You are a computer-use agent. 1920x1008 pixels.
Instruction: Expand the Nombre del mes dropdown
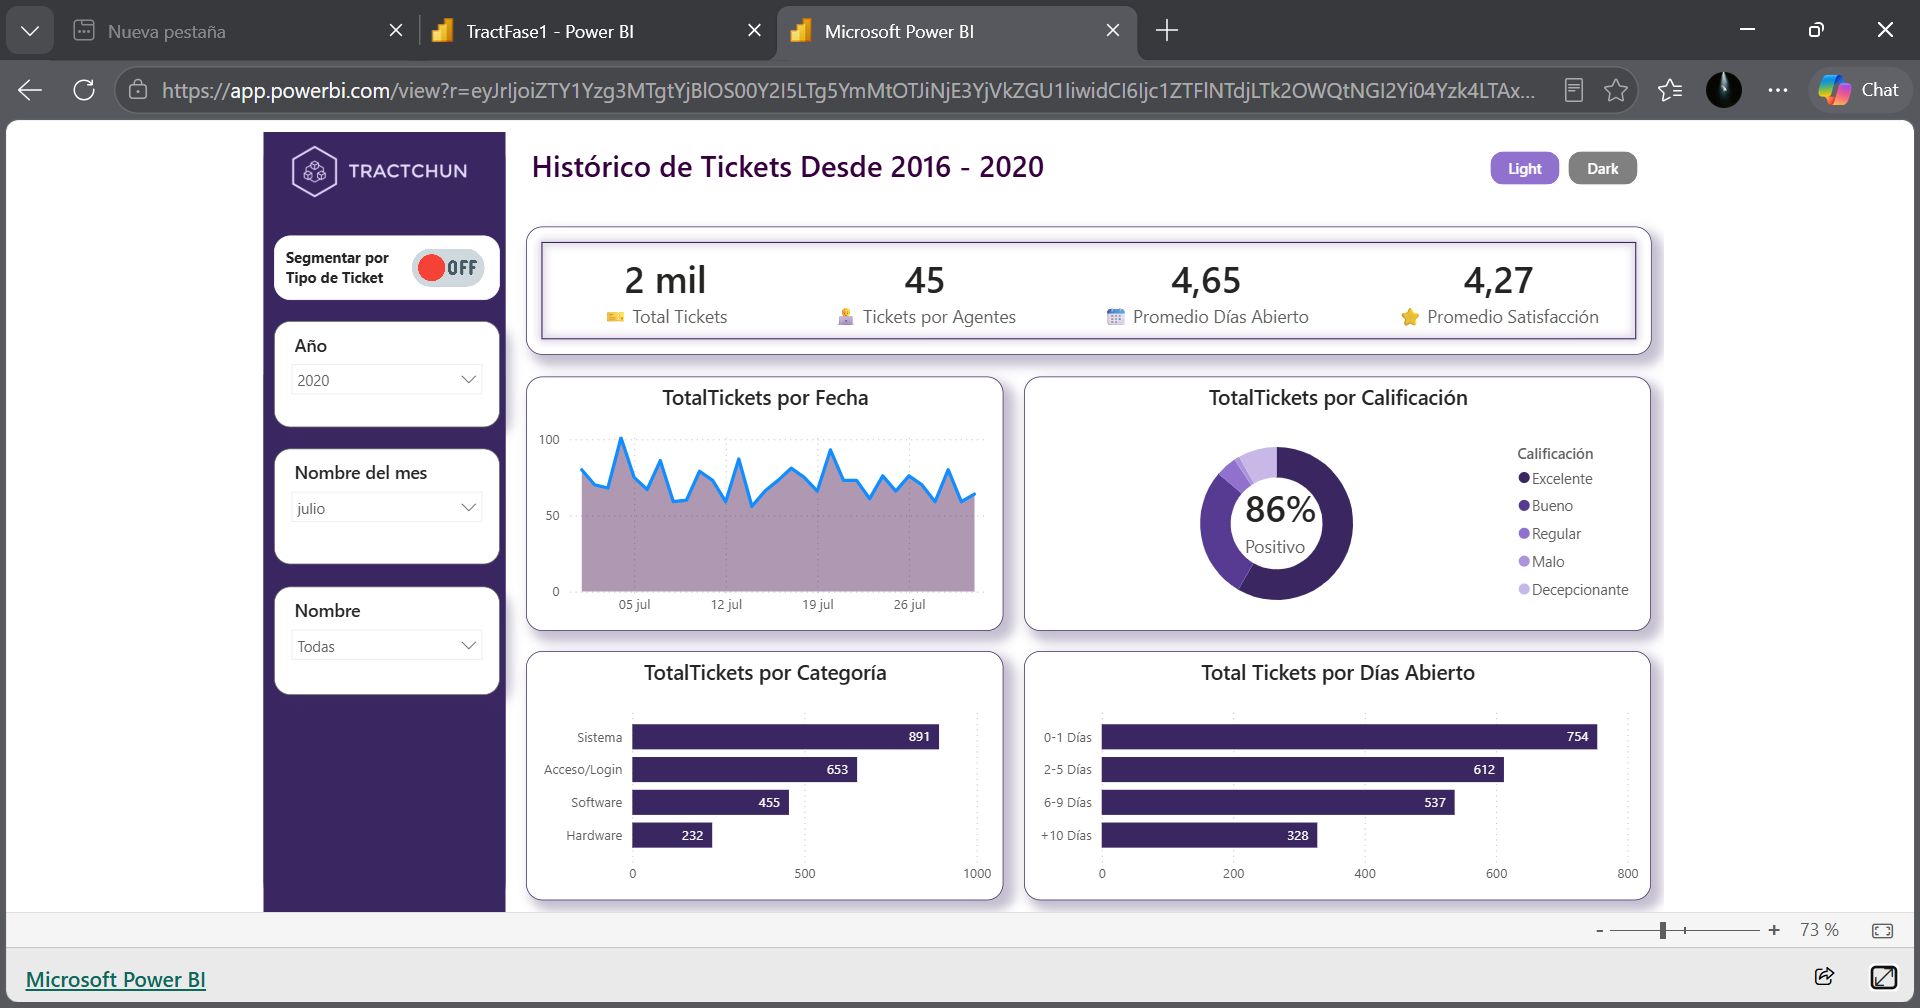tap(386, 507)
